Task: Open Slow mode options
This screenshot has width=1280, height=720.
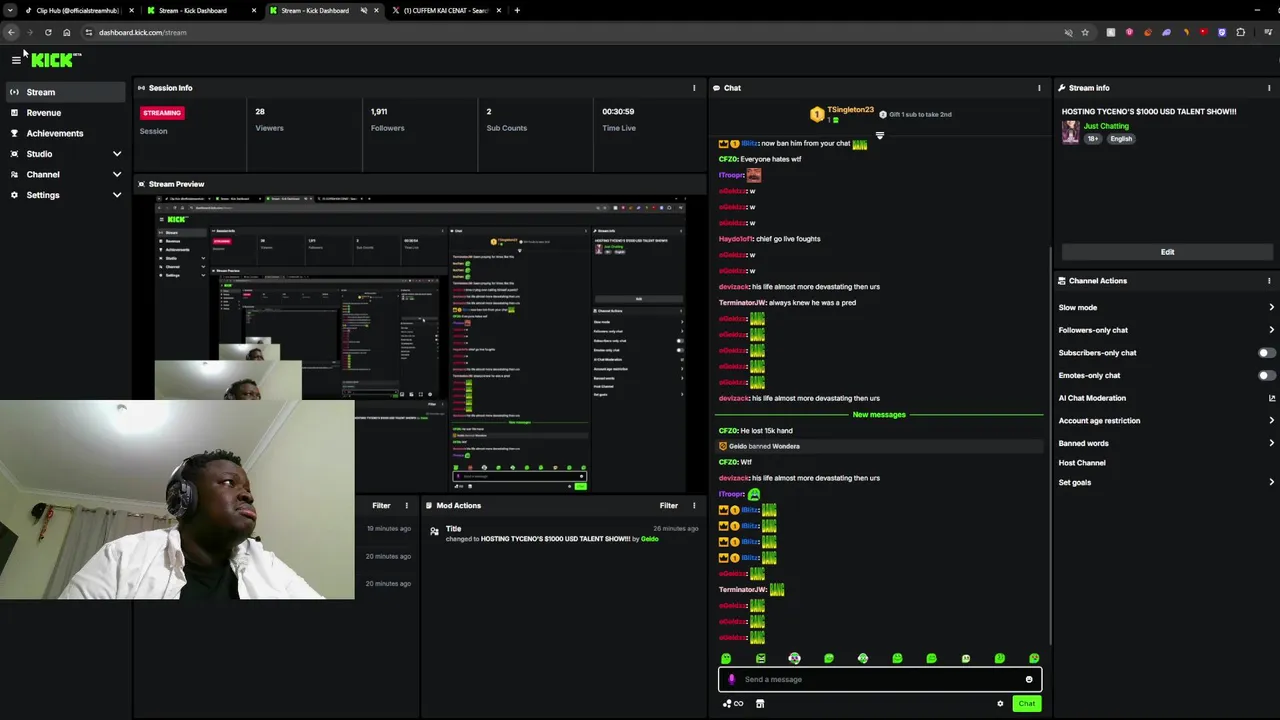Action: (1166, 308)
